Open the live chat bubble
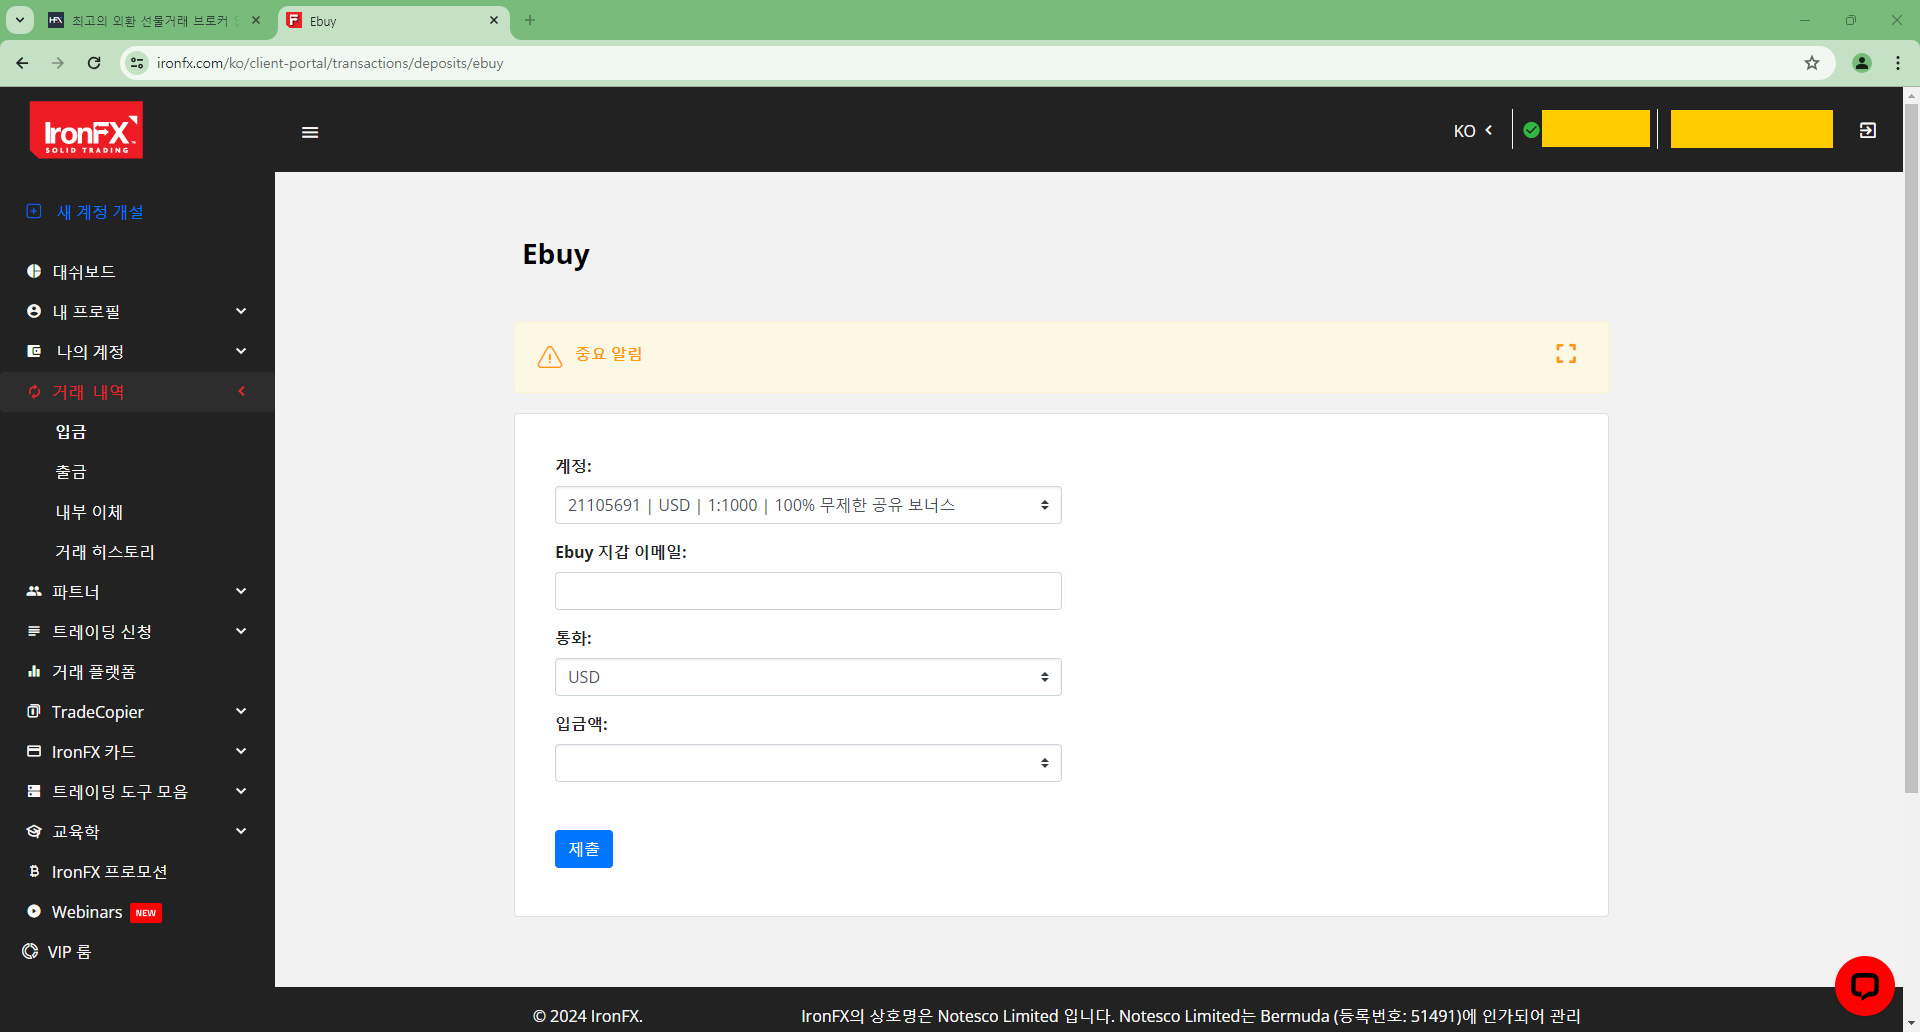This screenshot has width=1920, height=1032. (1864, 986)
